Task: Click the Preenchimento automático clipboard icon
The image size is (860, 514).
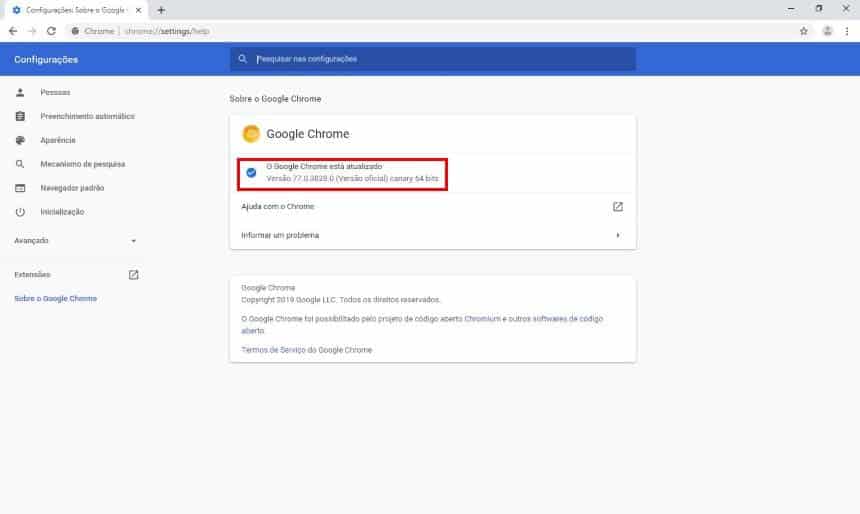Action: (x=20, y=116)
